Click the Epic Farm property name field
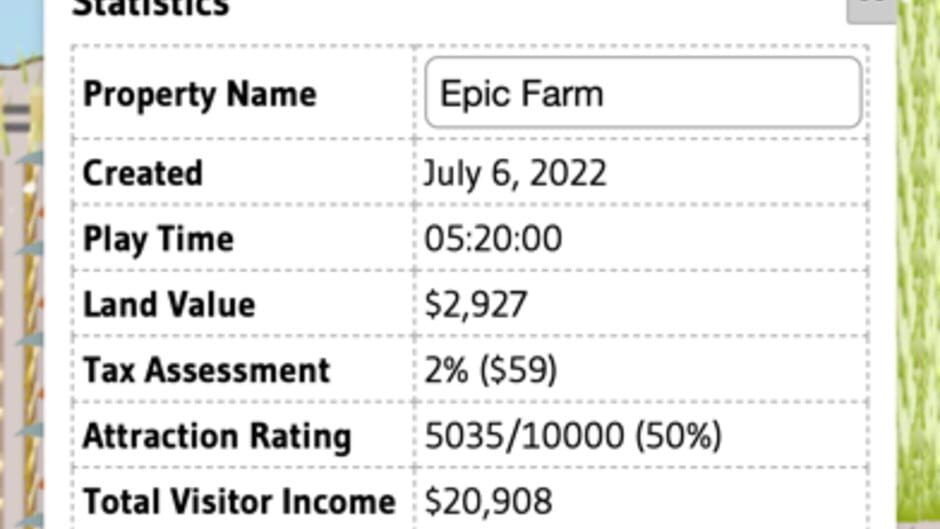The image size is (940, 529). click(x=643, y=92)
